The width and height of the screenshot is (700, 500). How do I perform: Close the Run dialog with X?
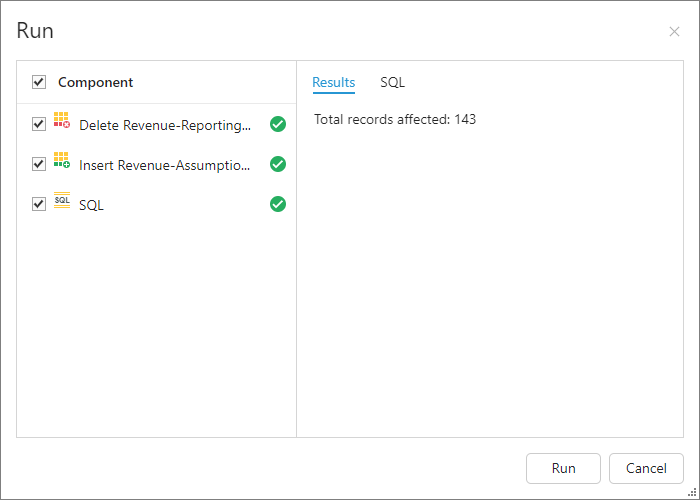674,32
